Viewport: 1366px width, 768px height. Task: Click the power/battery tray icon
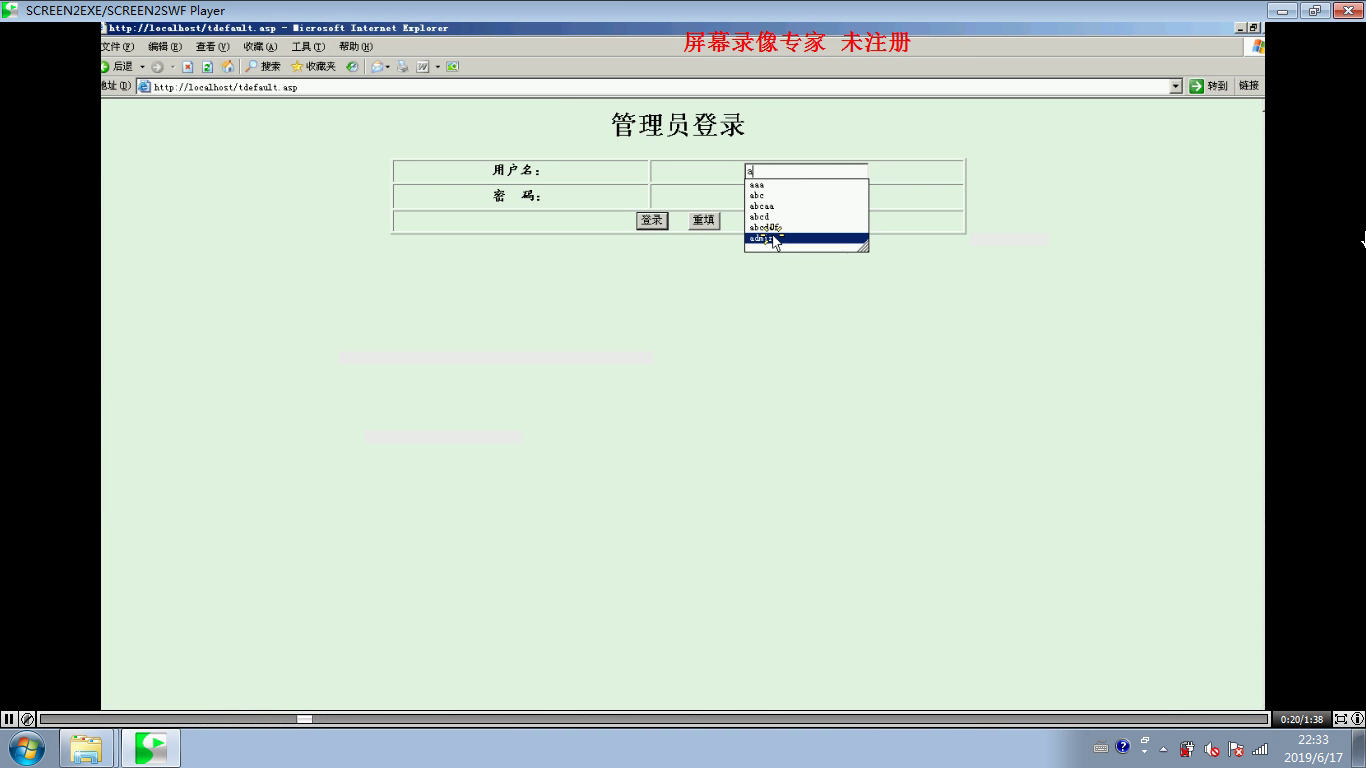[1187, 749]
